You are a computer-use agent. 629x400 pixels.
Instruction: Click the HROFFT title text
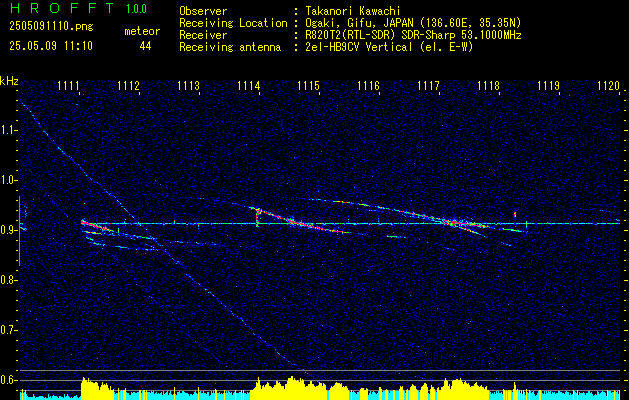[x=62, y=8]
